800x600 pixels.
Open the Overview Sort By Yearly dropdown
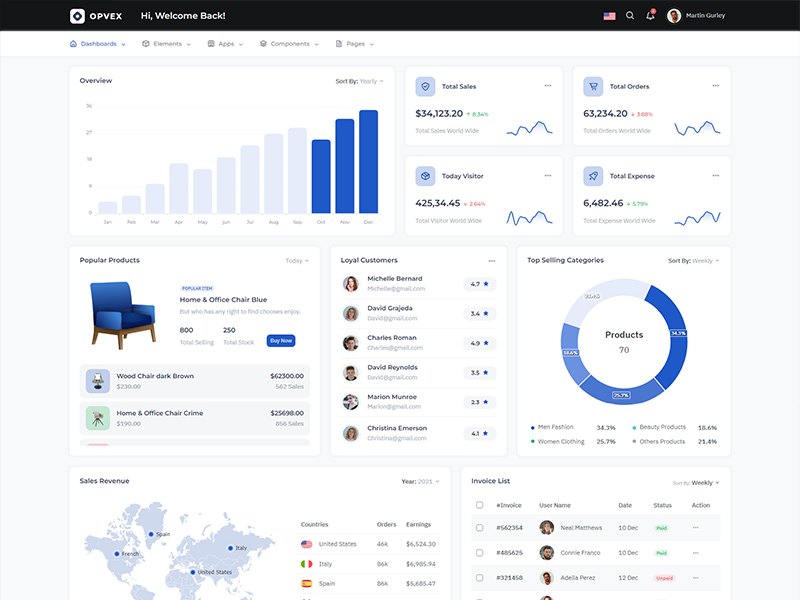[362, 81]
